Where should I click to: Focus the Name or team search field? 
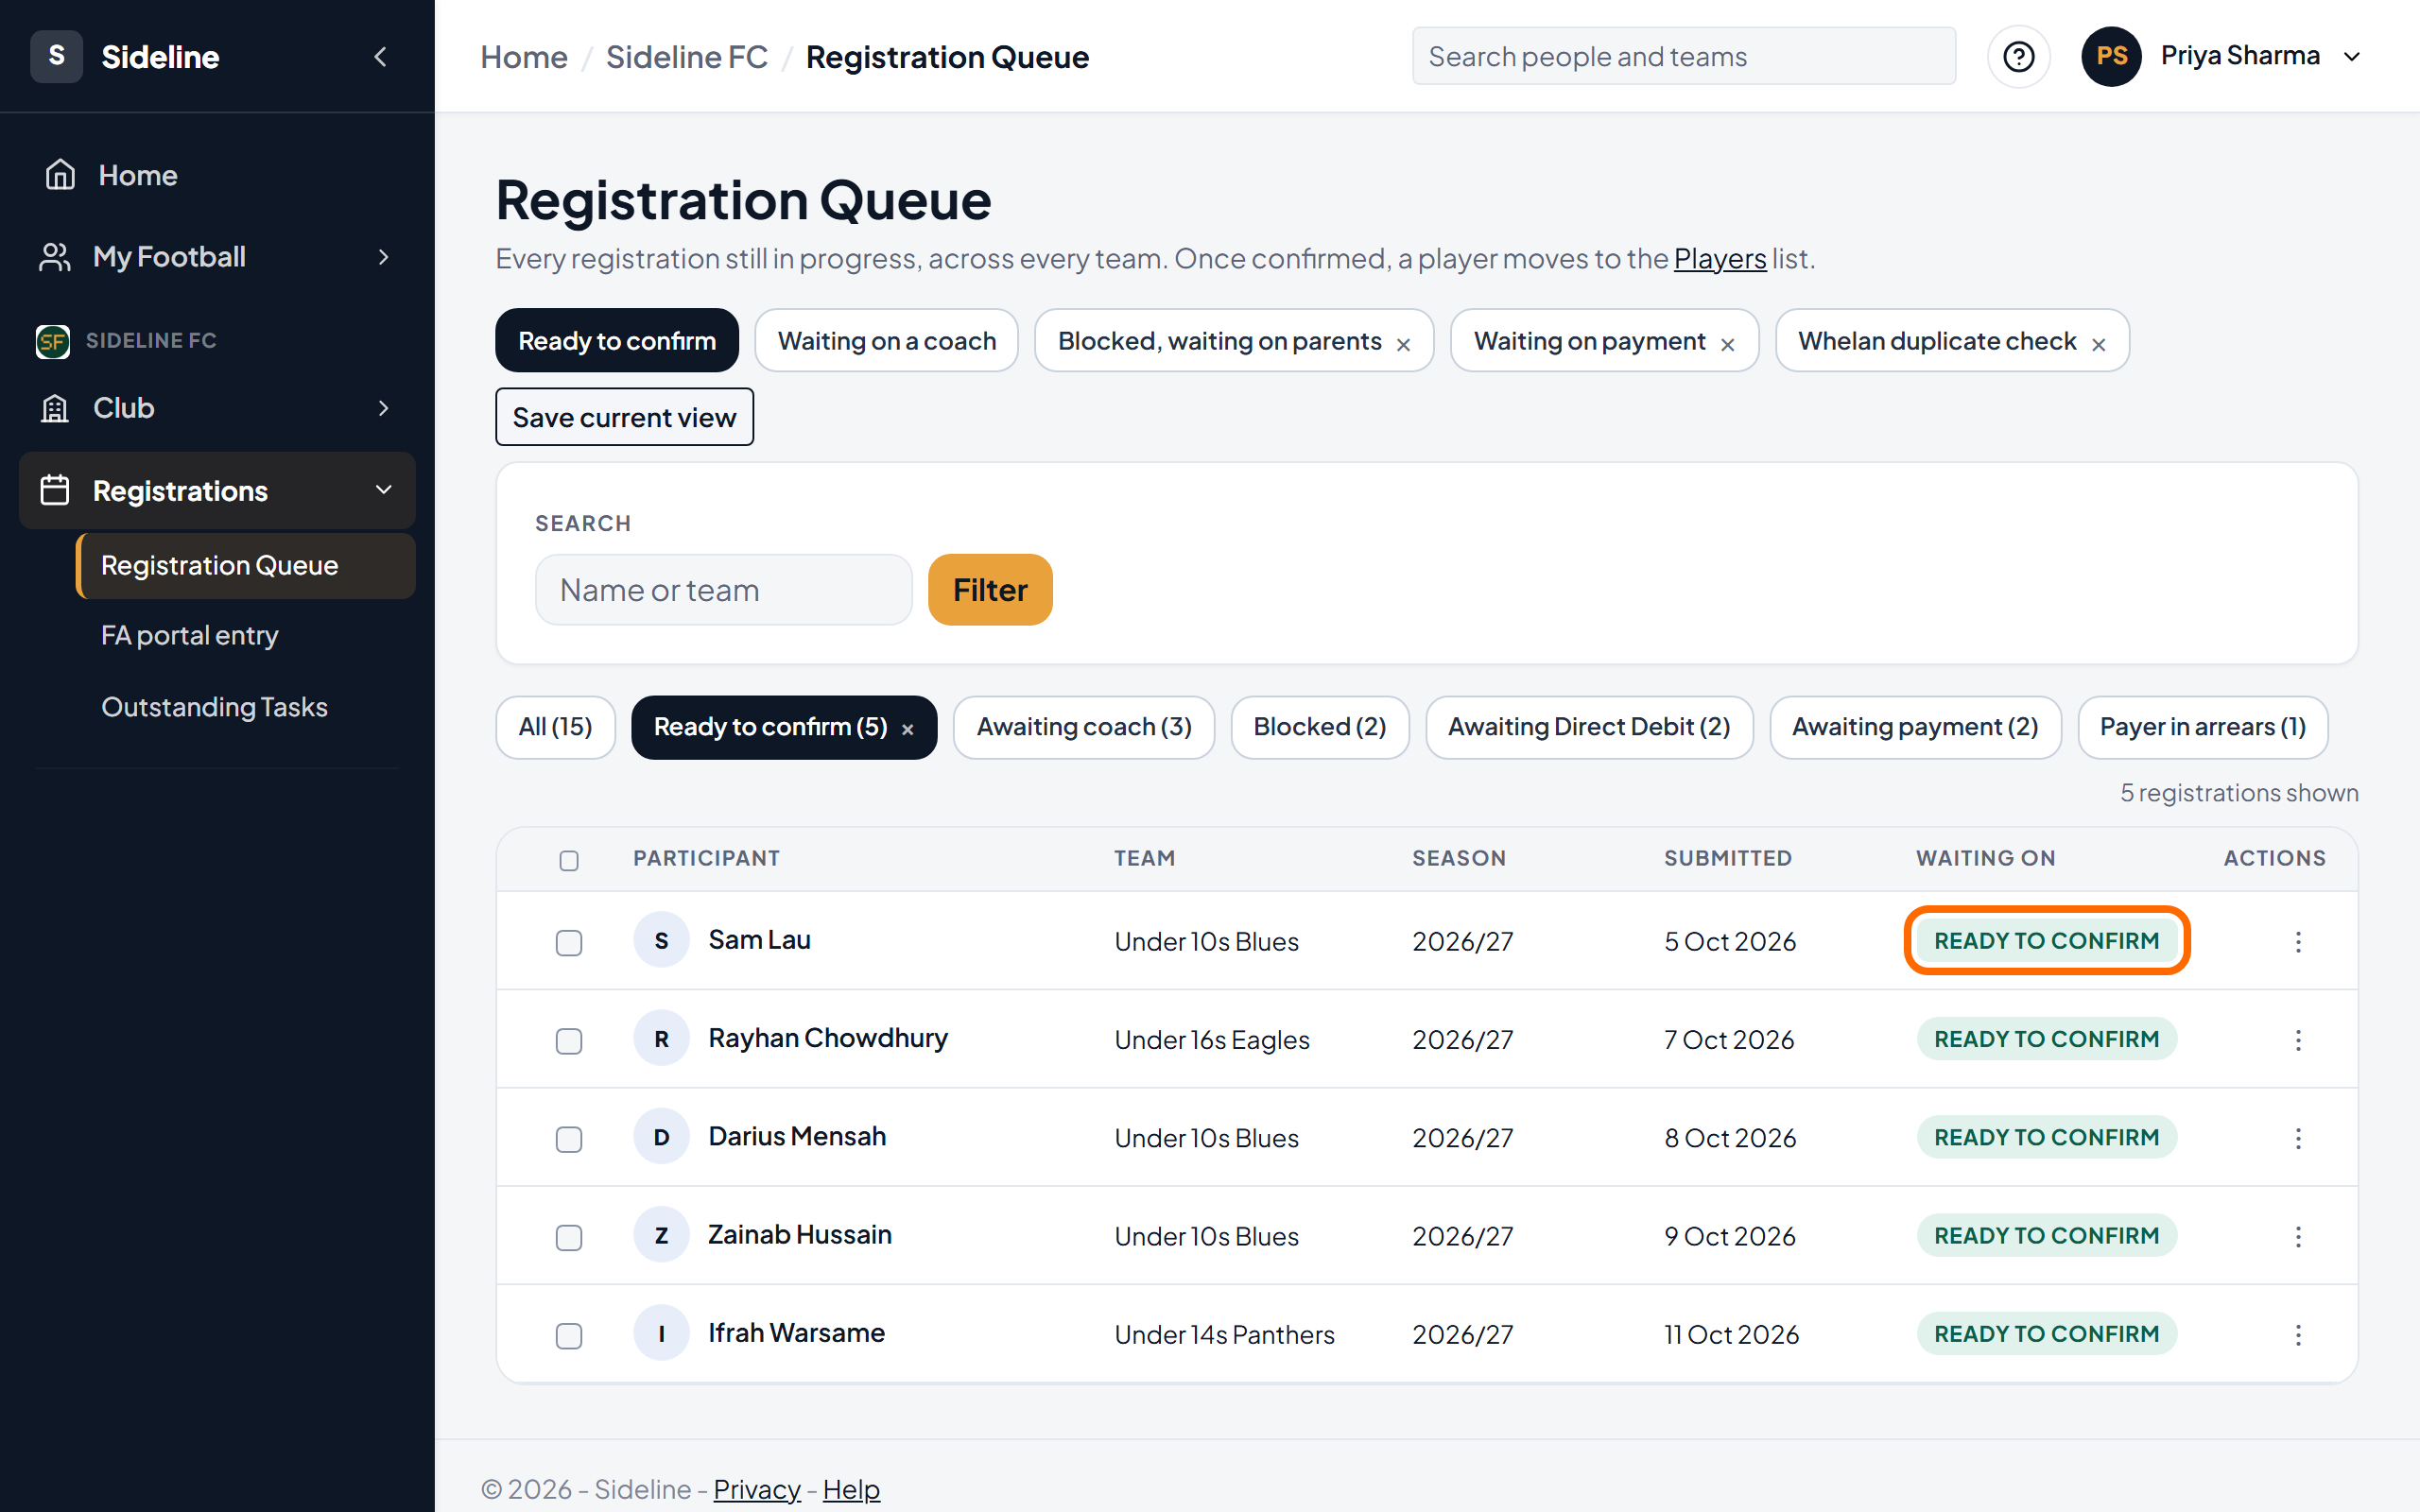click(x=723, y=590)
